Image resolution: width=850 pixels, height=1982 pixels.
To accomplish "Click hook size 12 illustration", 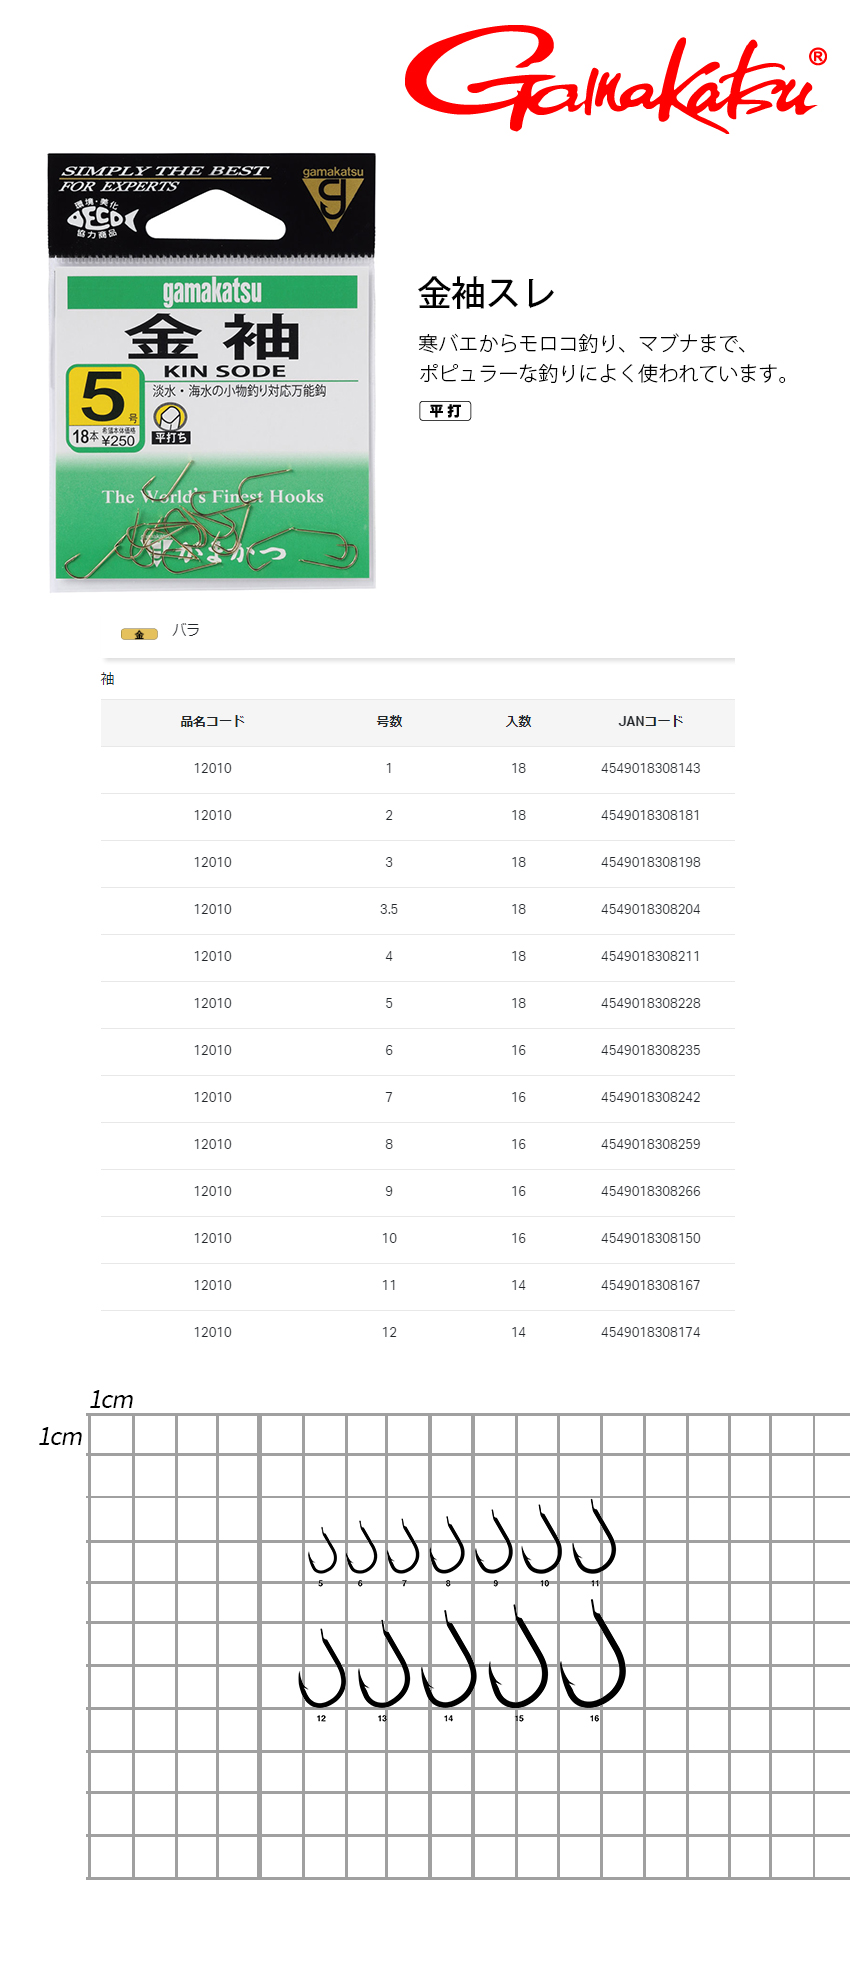I will [x=321, y=1668].
